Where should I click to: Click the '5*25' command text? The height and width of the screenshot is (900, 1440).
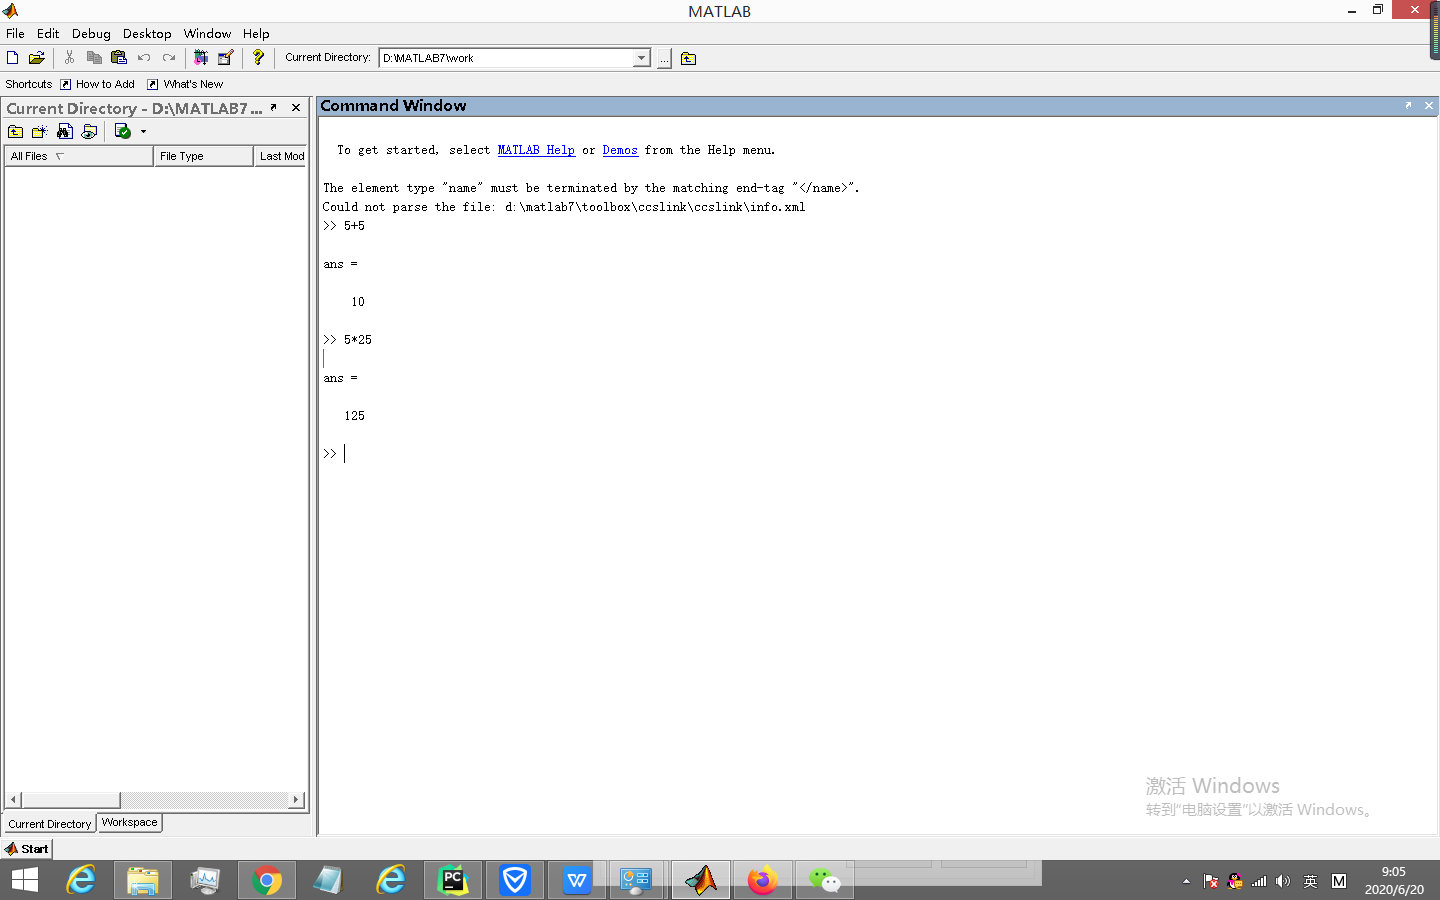pos(358,340)
